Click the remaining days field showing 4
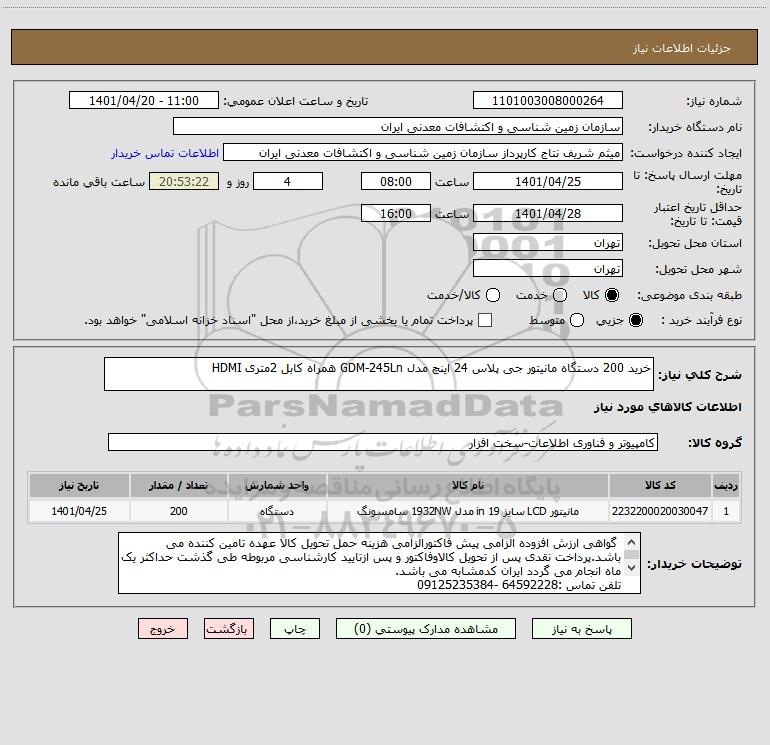The width and height of the screenshot is (770, 745). pyautogui.click(x=288, y=181)
